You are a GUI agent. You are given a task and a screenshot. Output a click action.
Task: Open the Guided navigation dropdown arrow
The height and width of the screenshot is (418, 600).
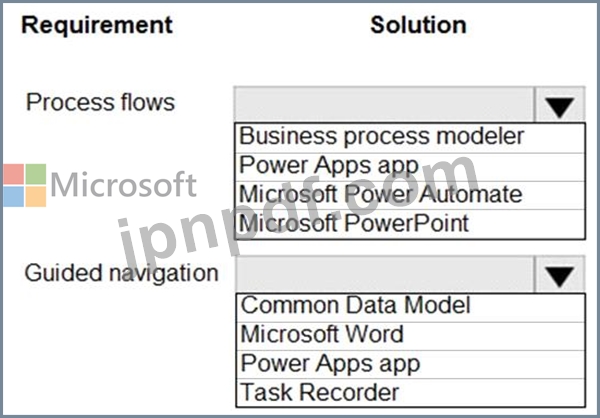coord(559,275)
